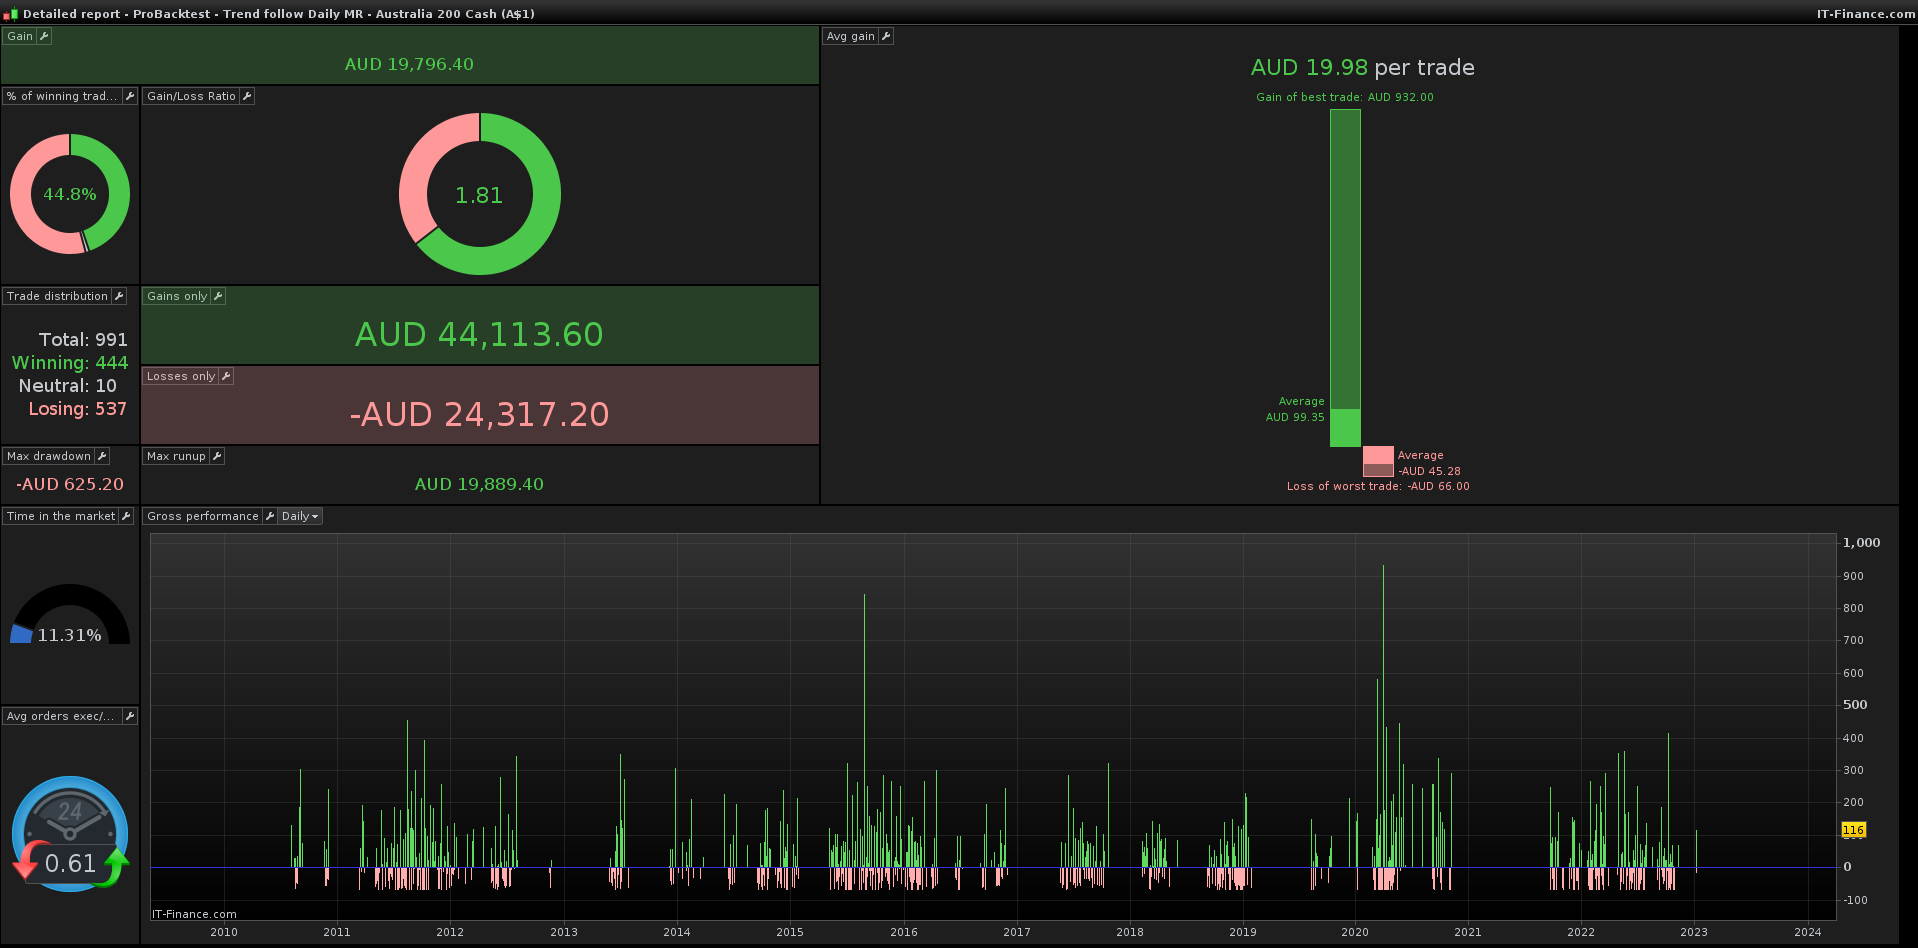Screen dimensions: 1918x948
Task: Click the 0.61 average orders value
Action: [70, 863]
